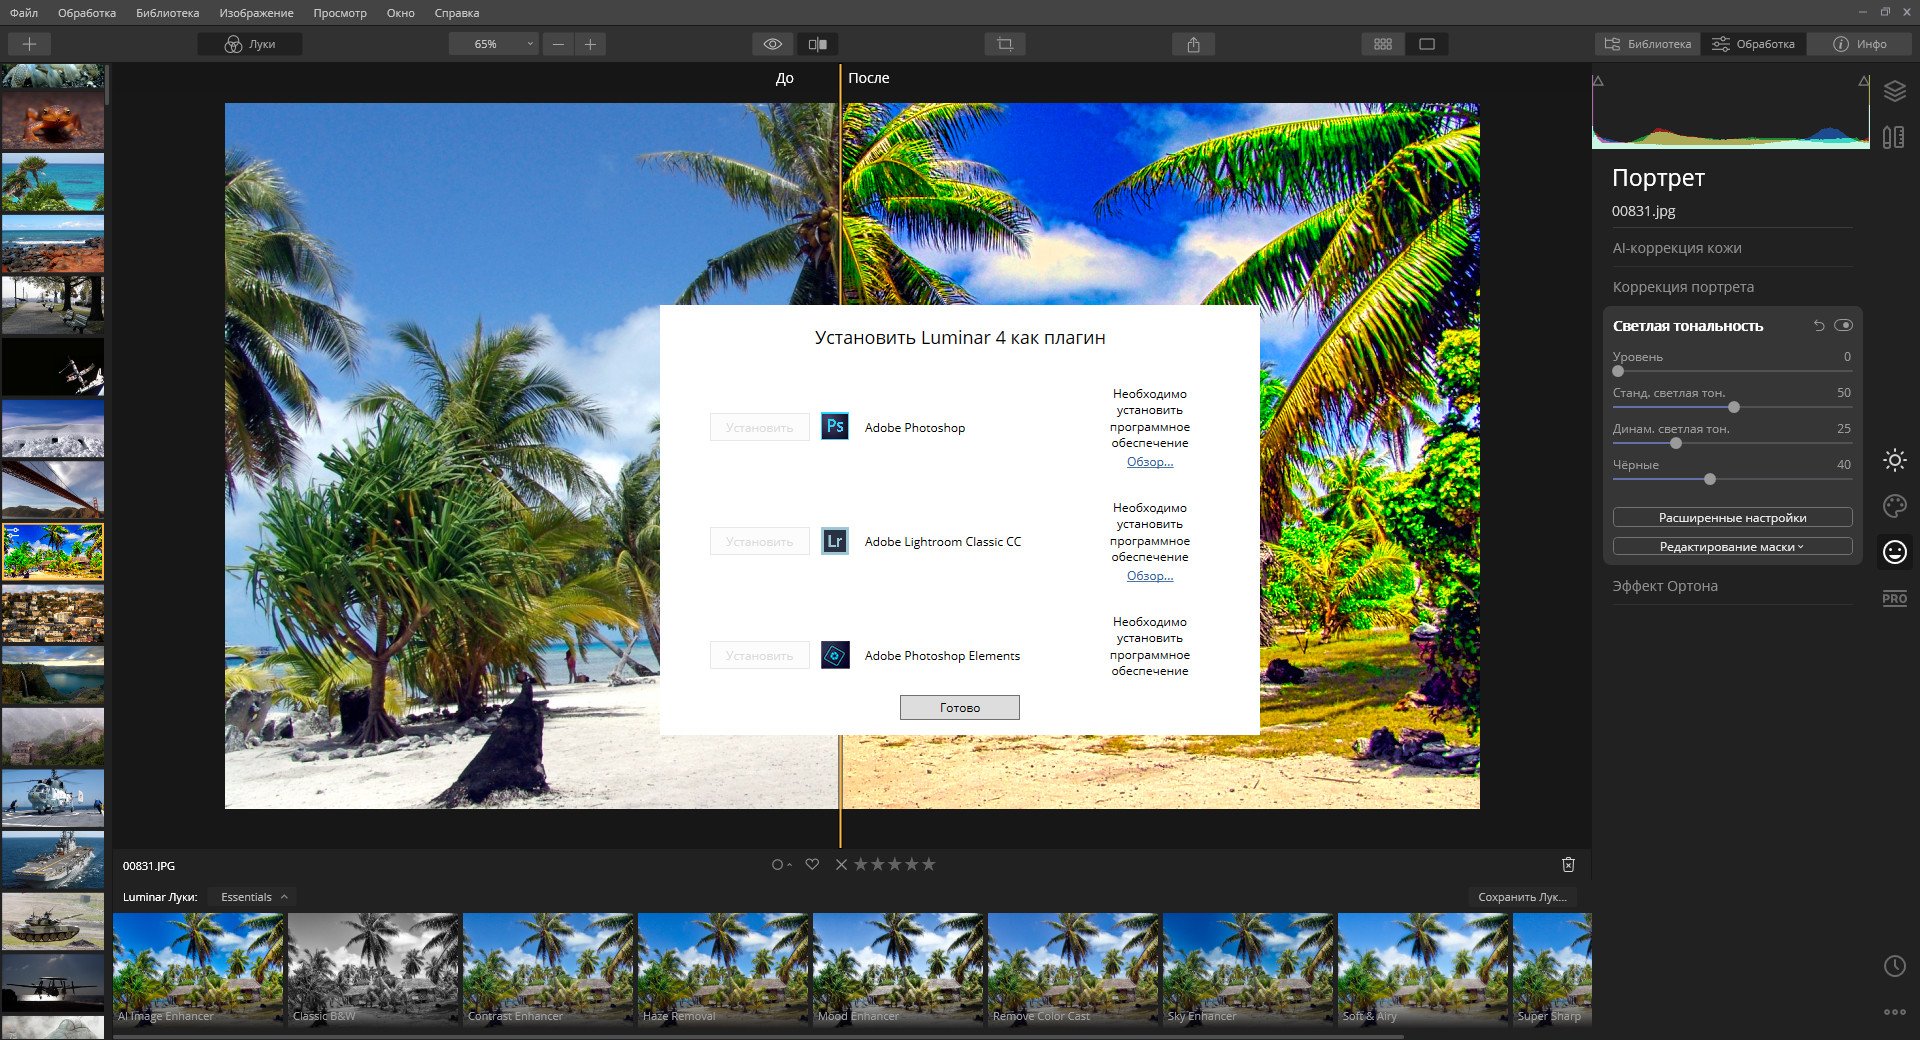Click the crop tool icon
The image size is (1920, 1040).
coord(1004,44)
